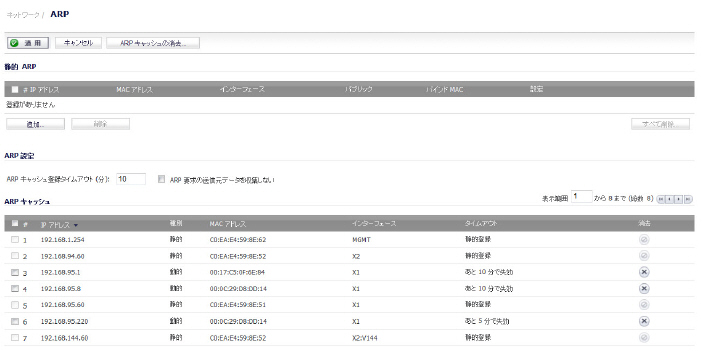Screen dimensions: 702x362
Task: Check the row 2 checkbox for 192.168.94.60
Action: [x=15, y=256]
